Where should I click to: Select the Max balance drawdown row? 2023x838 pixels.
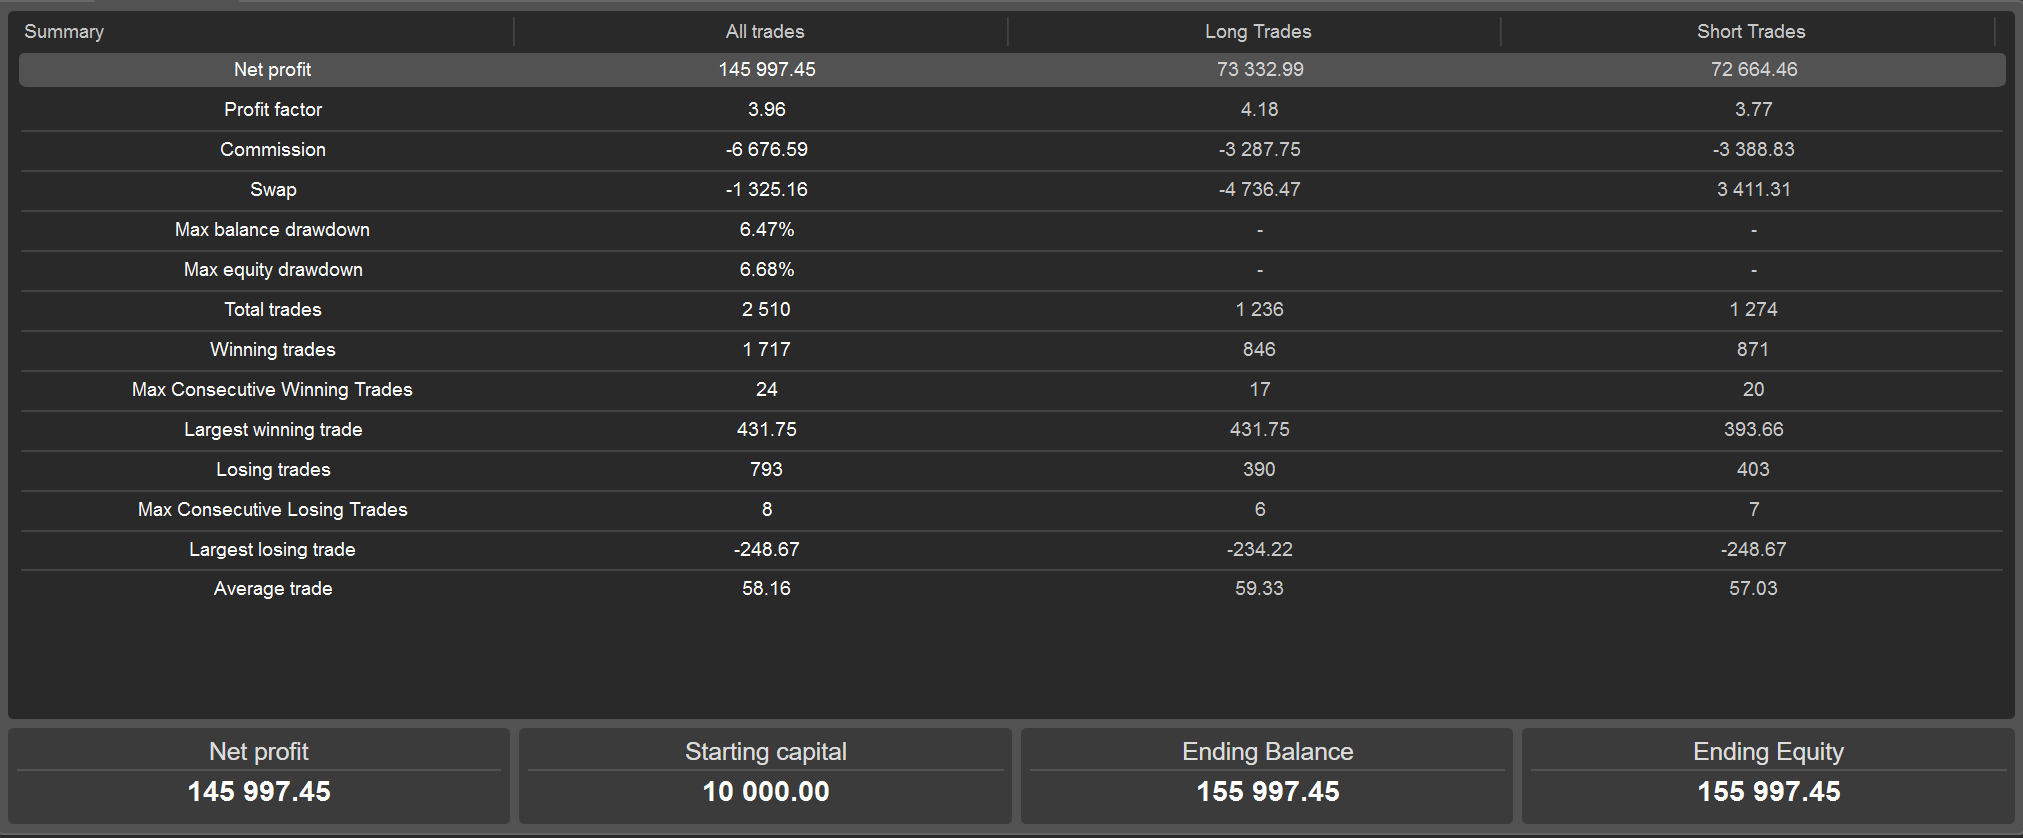(272, 229)
